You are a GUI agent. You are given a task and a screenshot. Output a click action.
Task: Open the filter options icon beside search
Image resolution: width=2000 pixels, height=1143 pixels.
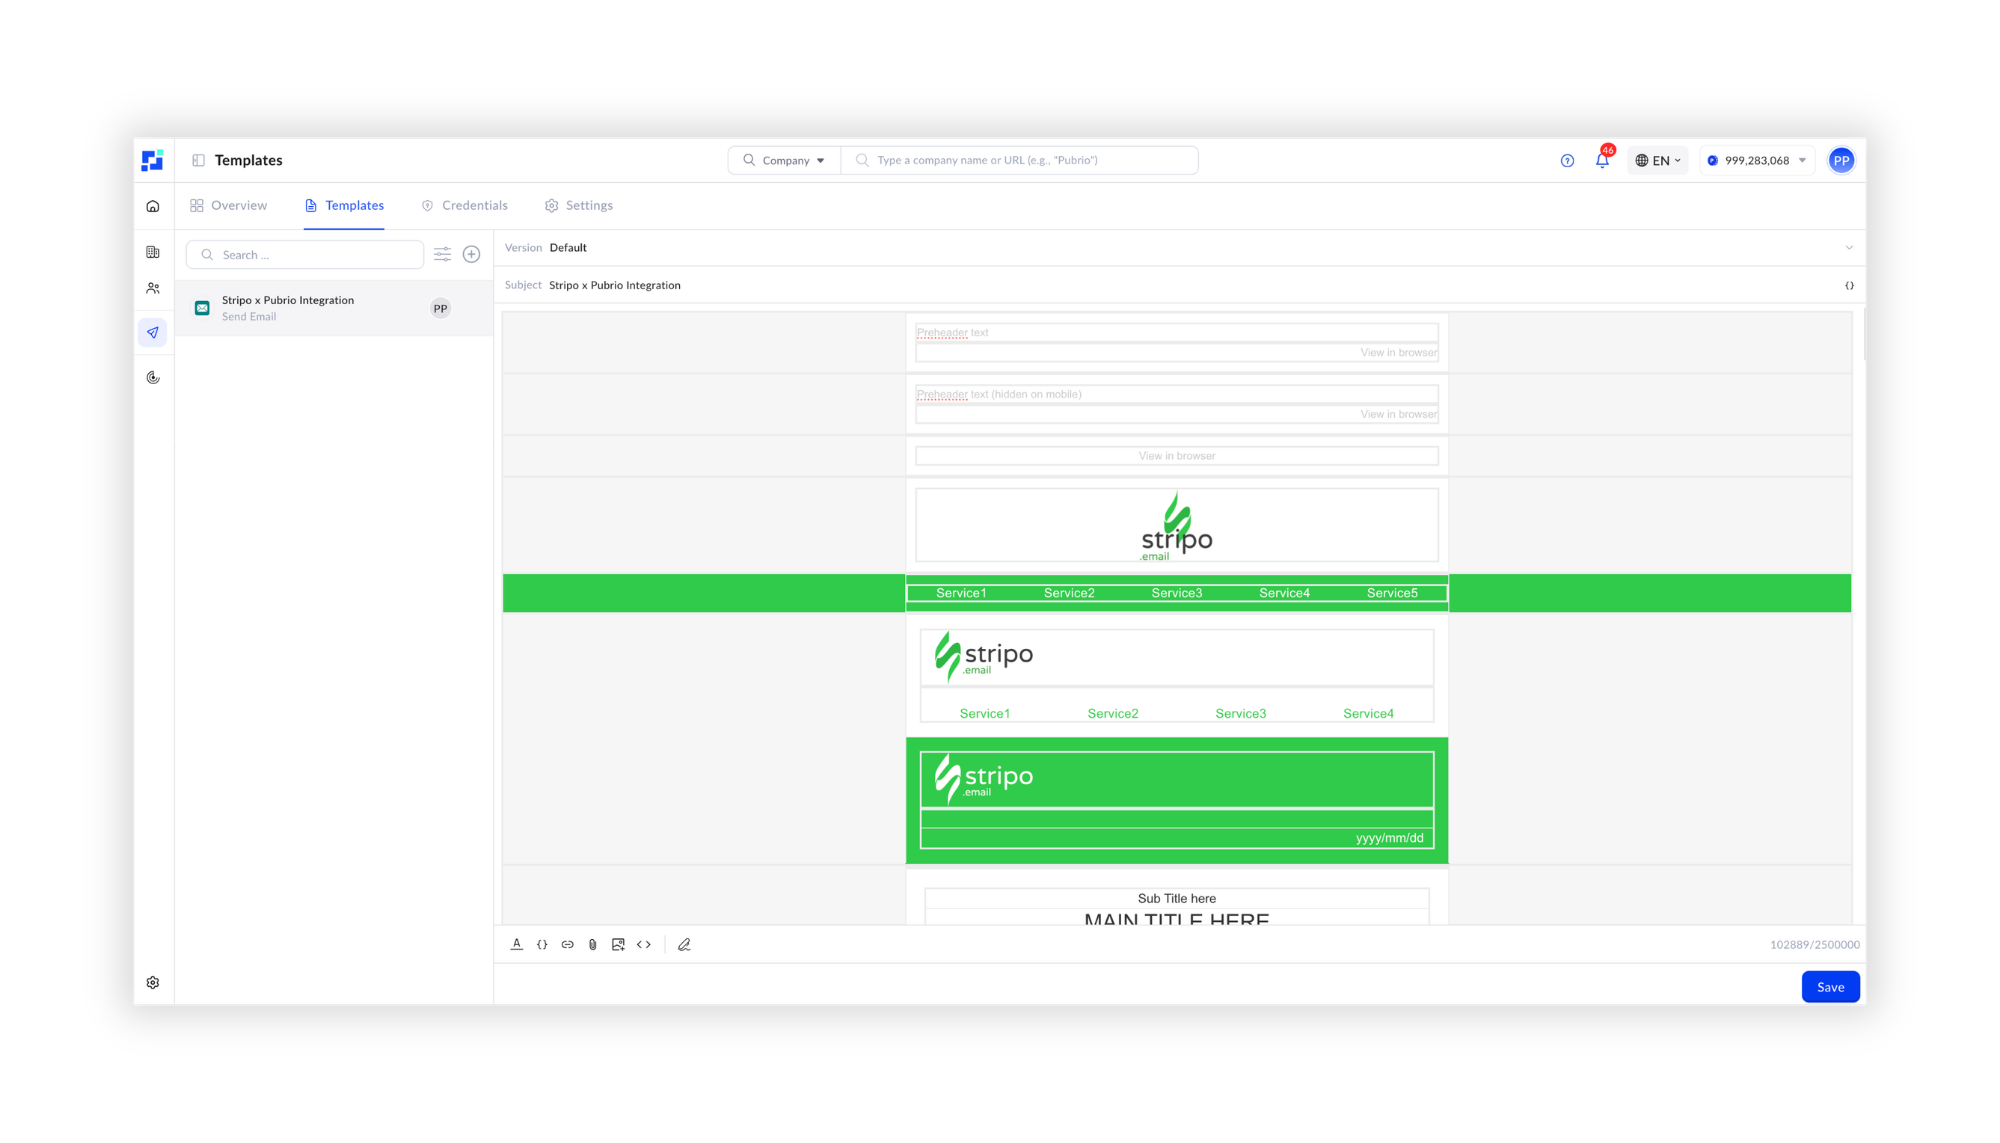(x=442, y=254)
